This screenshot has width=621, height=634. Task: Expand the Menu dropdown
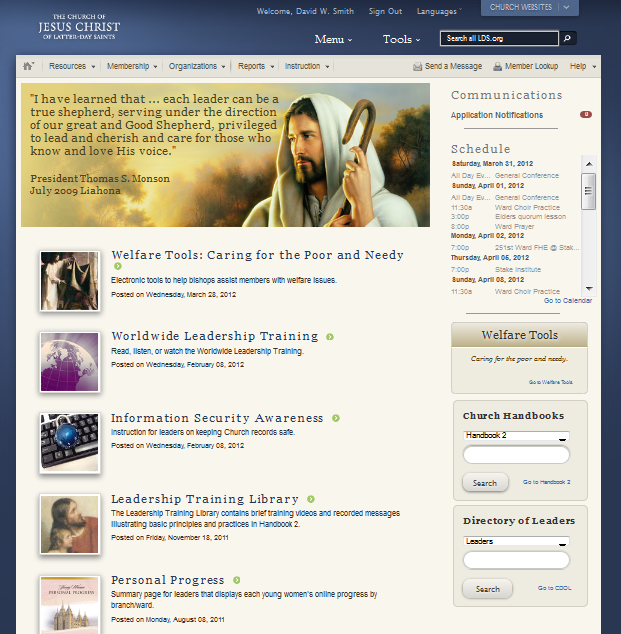pos(333,39)
